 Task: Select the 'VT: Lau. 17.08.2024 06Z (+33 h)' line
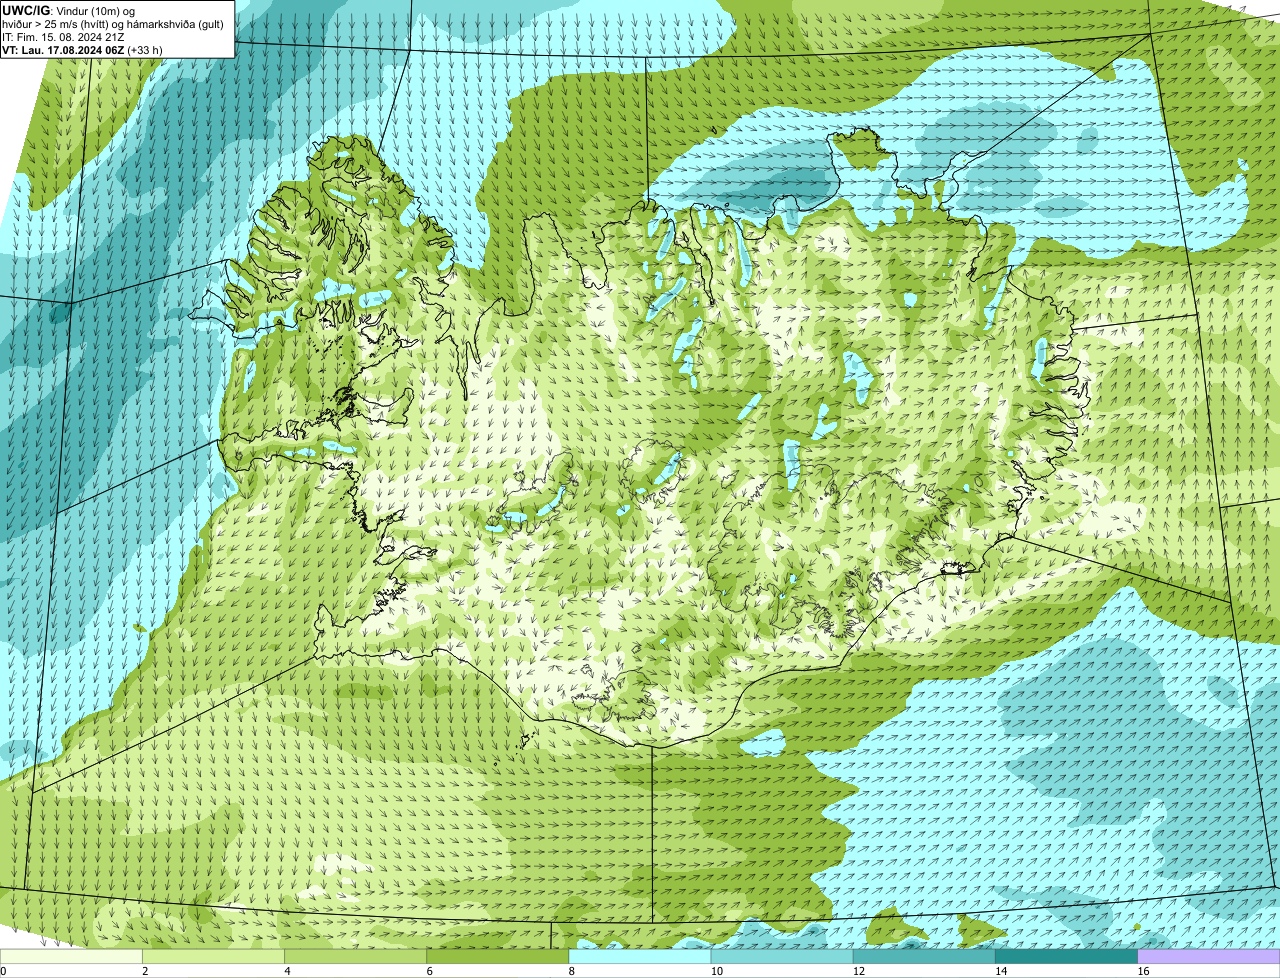(82, 50)
